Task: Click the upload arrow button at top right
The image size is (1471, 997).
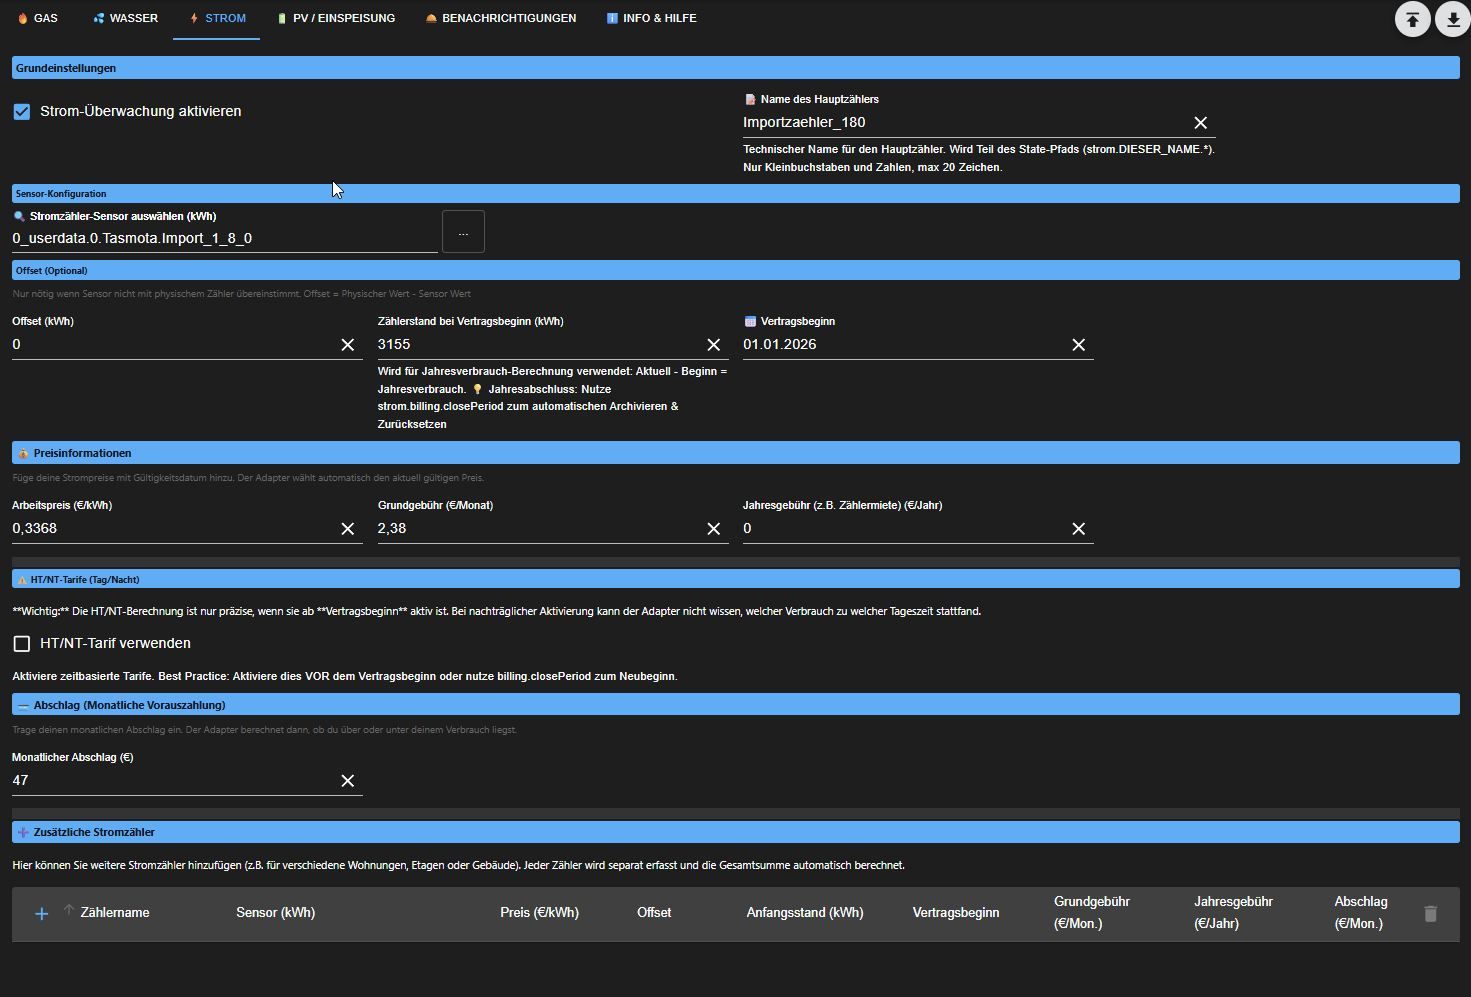Action: [x=1412, y=19]
